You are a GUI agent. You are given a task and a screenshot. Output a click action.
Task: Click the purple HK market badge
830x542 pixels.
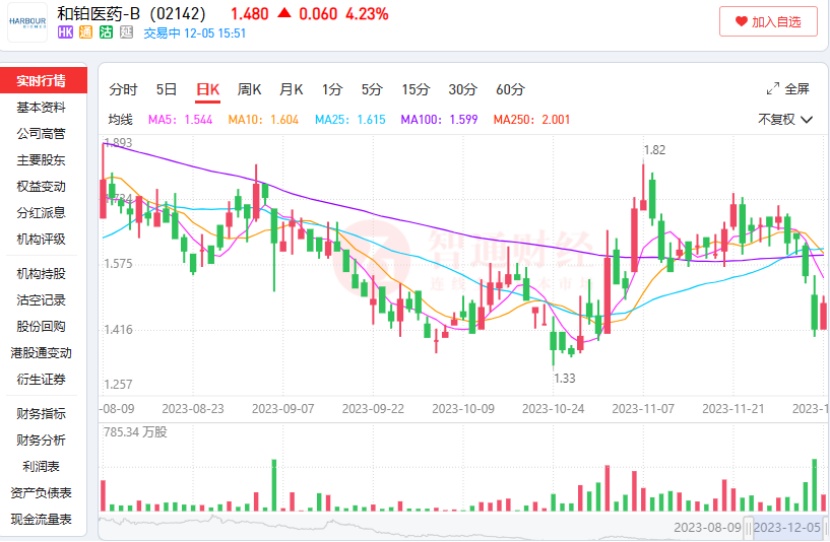[65, 32]
